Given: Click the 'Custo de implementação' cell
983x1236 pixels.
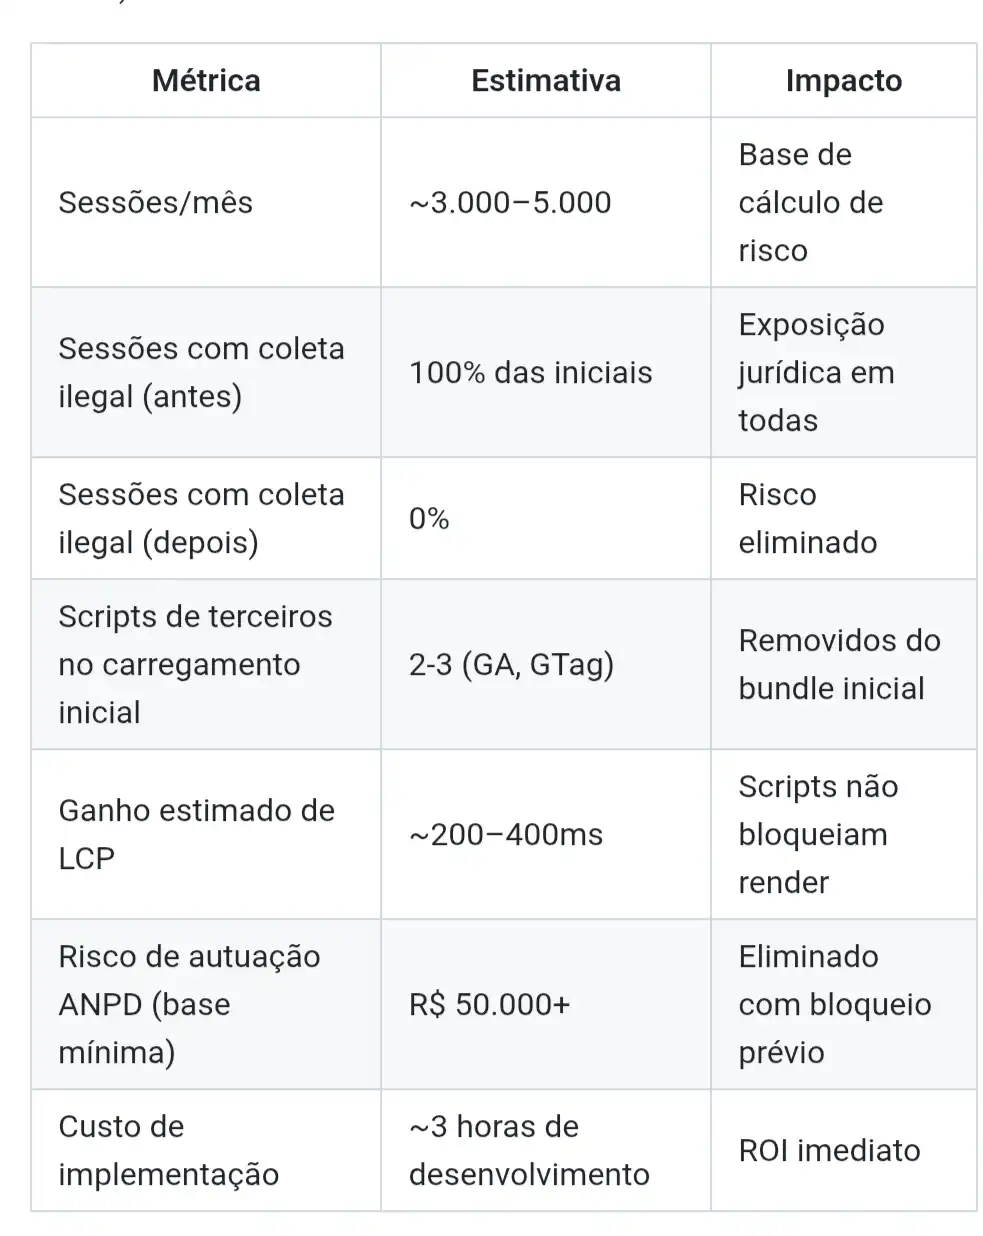Looking at the screenshot, I should pyautogui.click(x=168, y=1151).
